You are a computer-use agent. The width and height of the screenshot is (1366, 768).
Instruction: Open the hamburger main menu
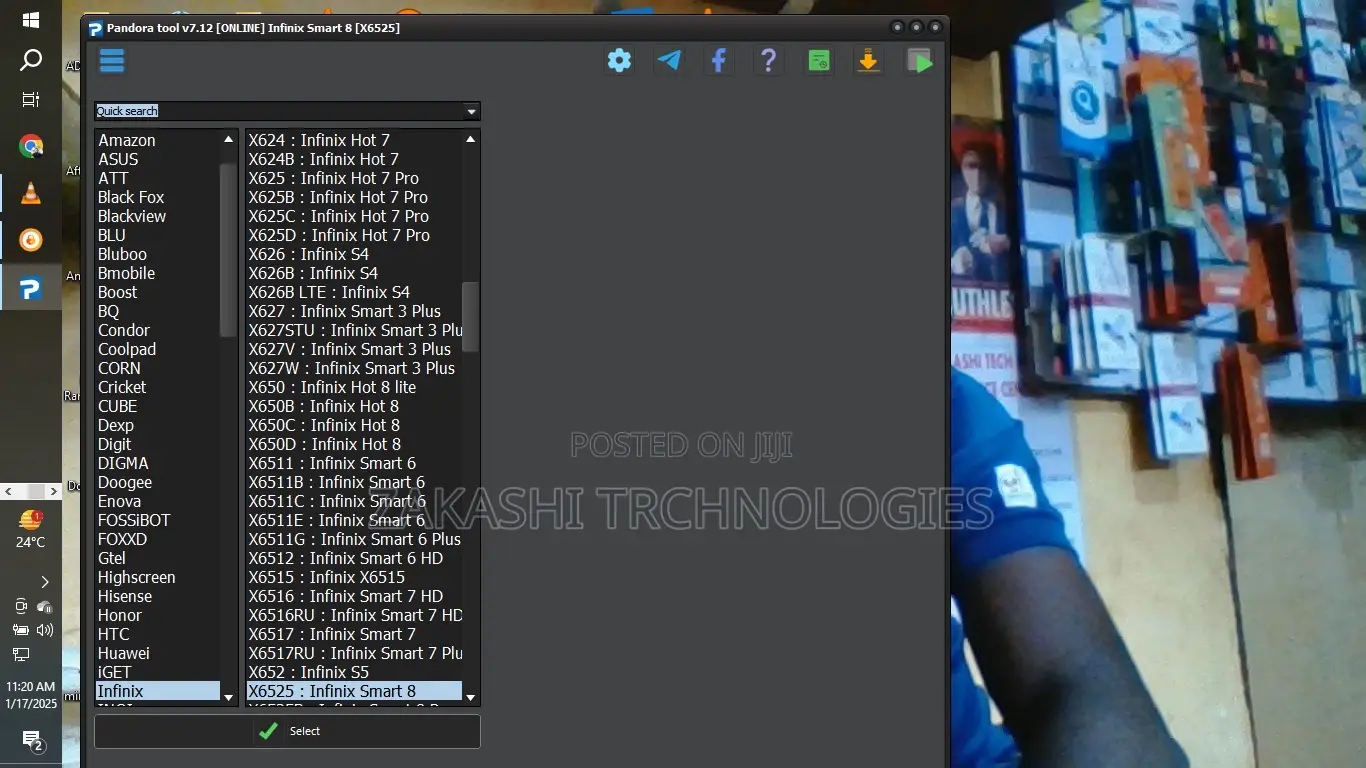click(112, 61)
